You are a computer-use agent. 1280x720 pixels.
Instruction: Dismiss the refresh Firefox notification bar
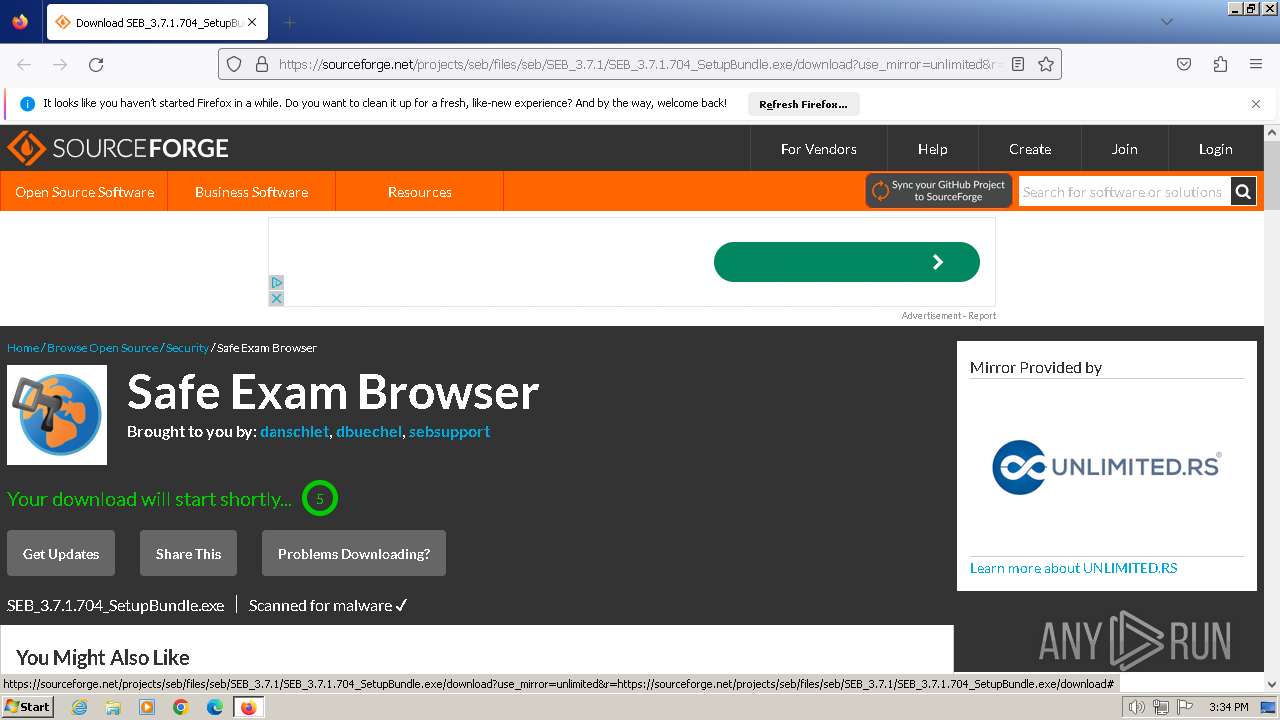[x=1256, y=104]
